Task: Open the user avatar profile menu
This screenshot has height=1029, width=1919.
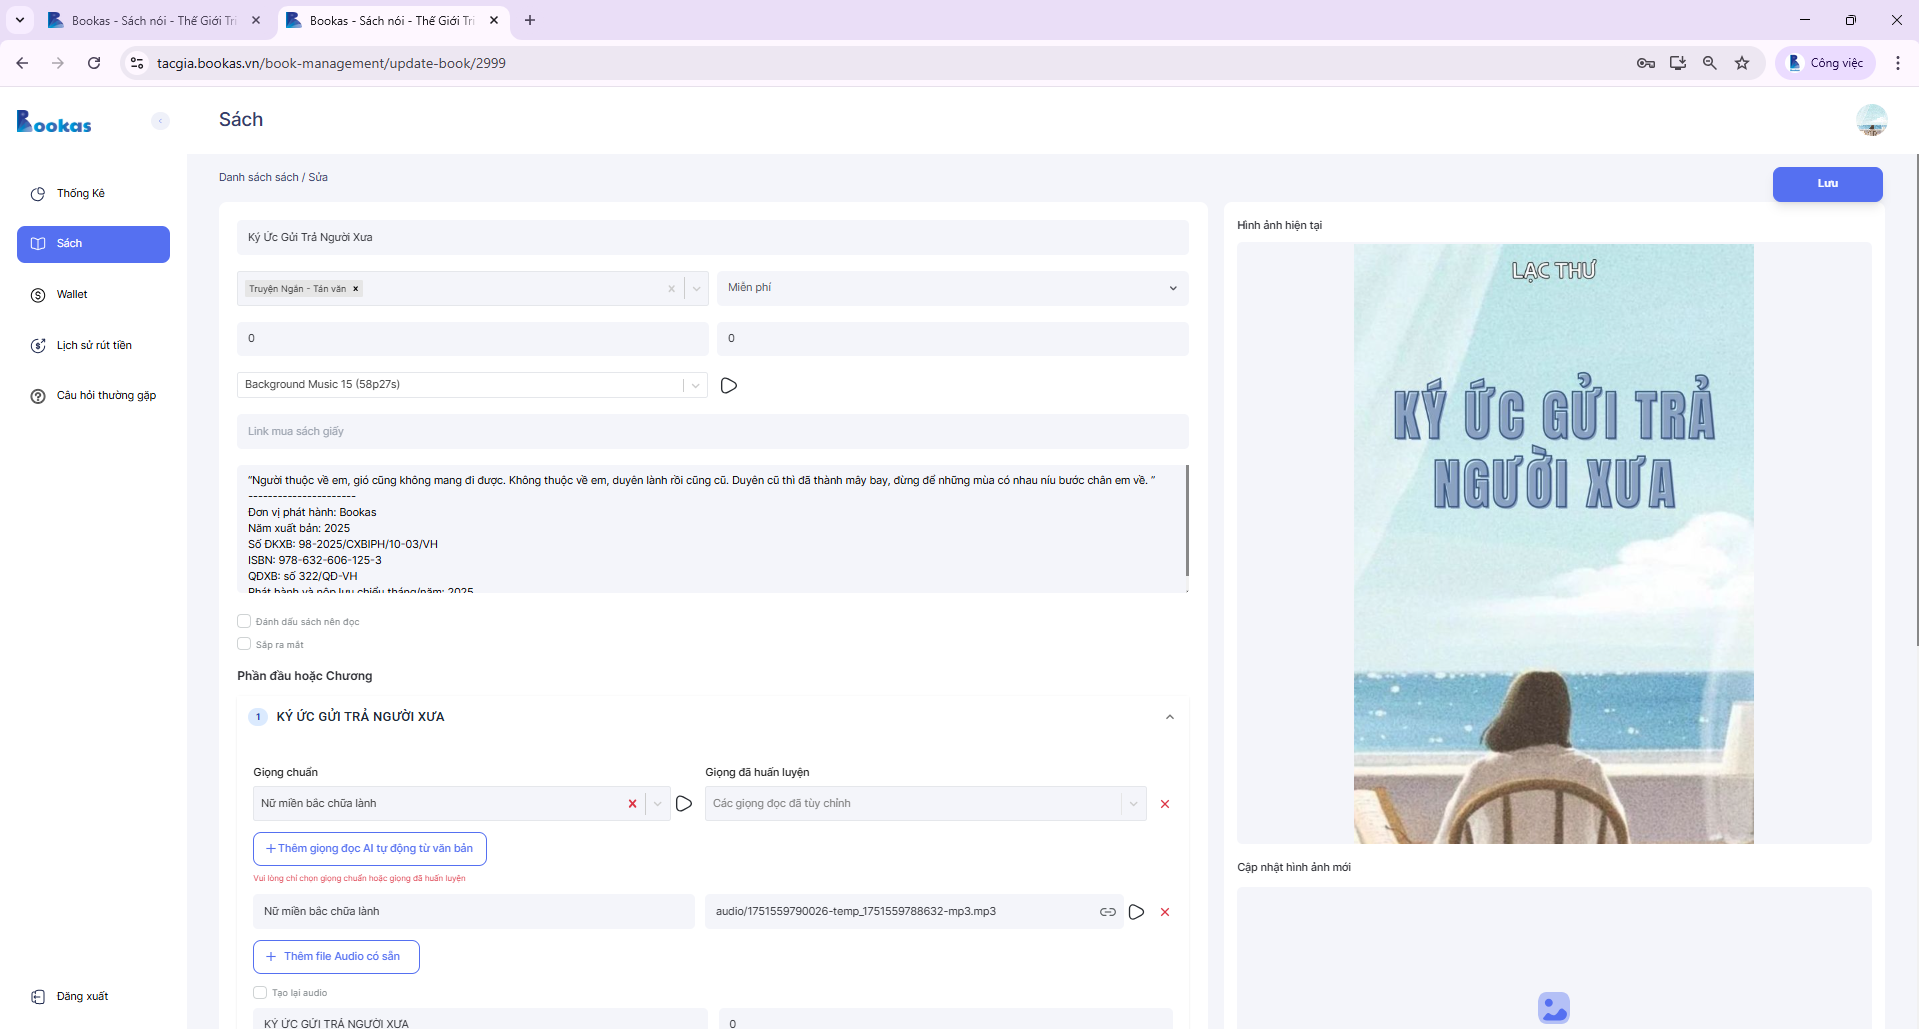Action: coord(1871,121)
